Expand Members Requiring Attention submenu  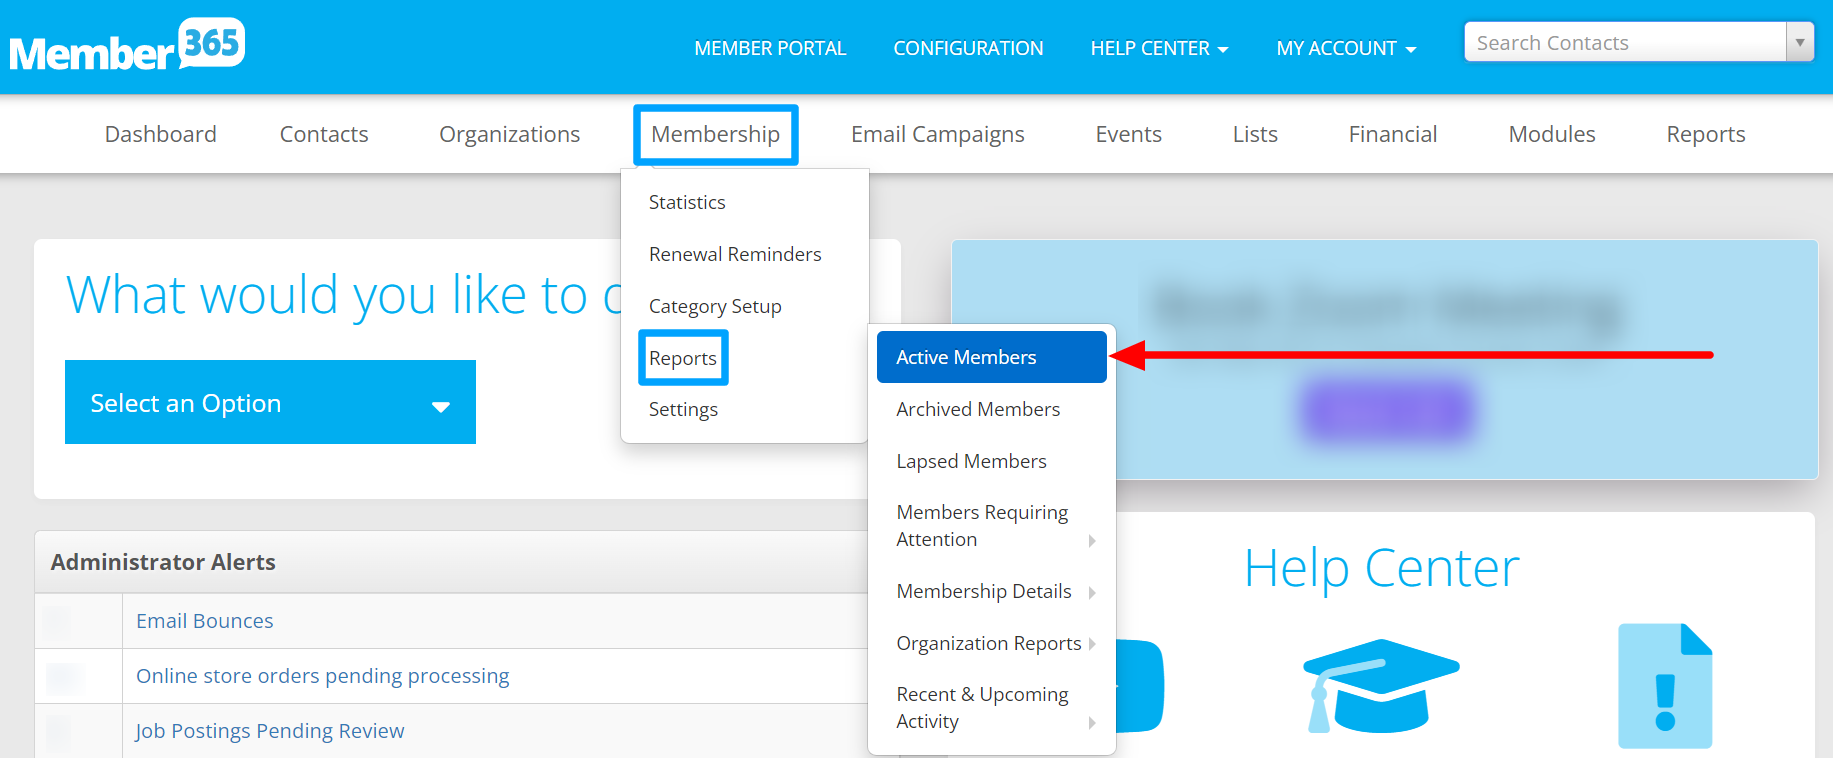992,526
